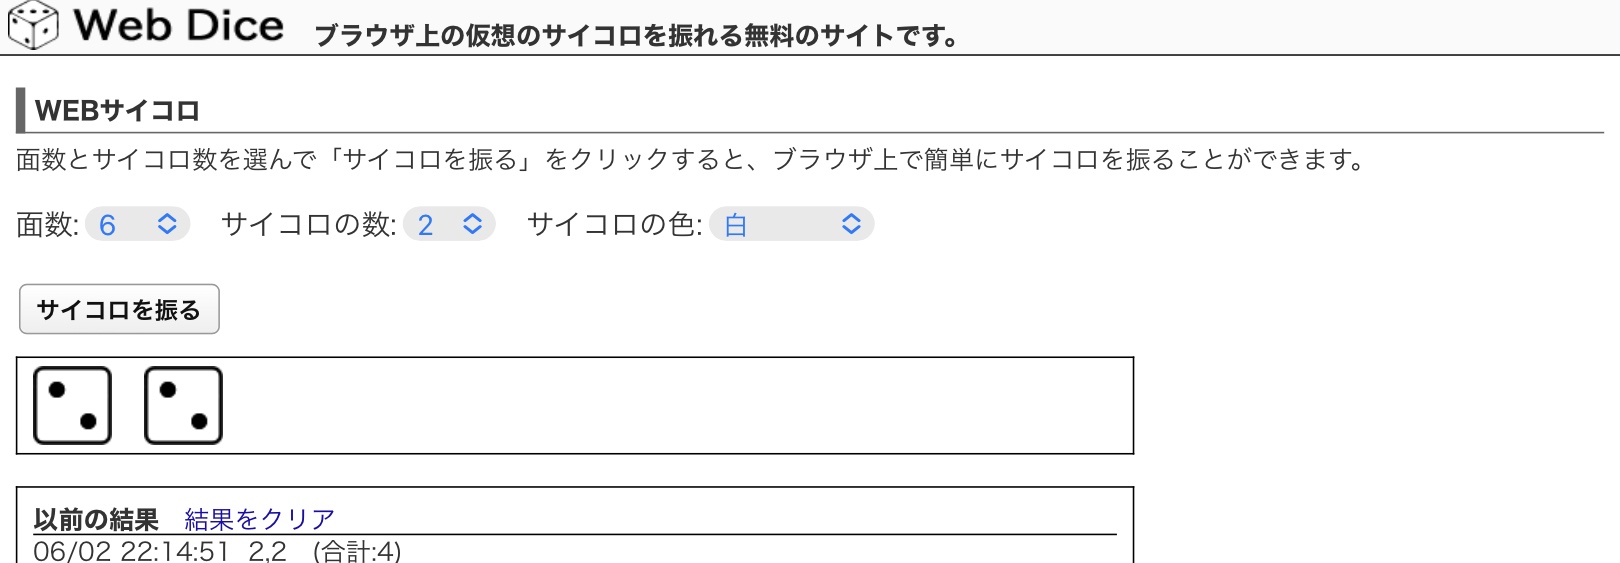The image size is (1620, 563).
Task: Click the サイコロの色 field label
Action: pyautogui.click(x=614, y=225)
